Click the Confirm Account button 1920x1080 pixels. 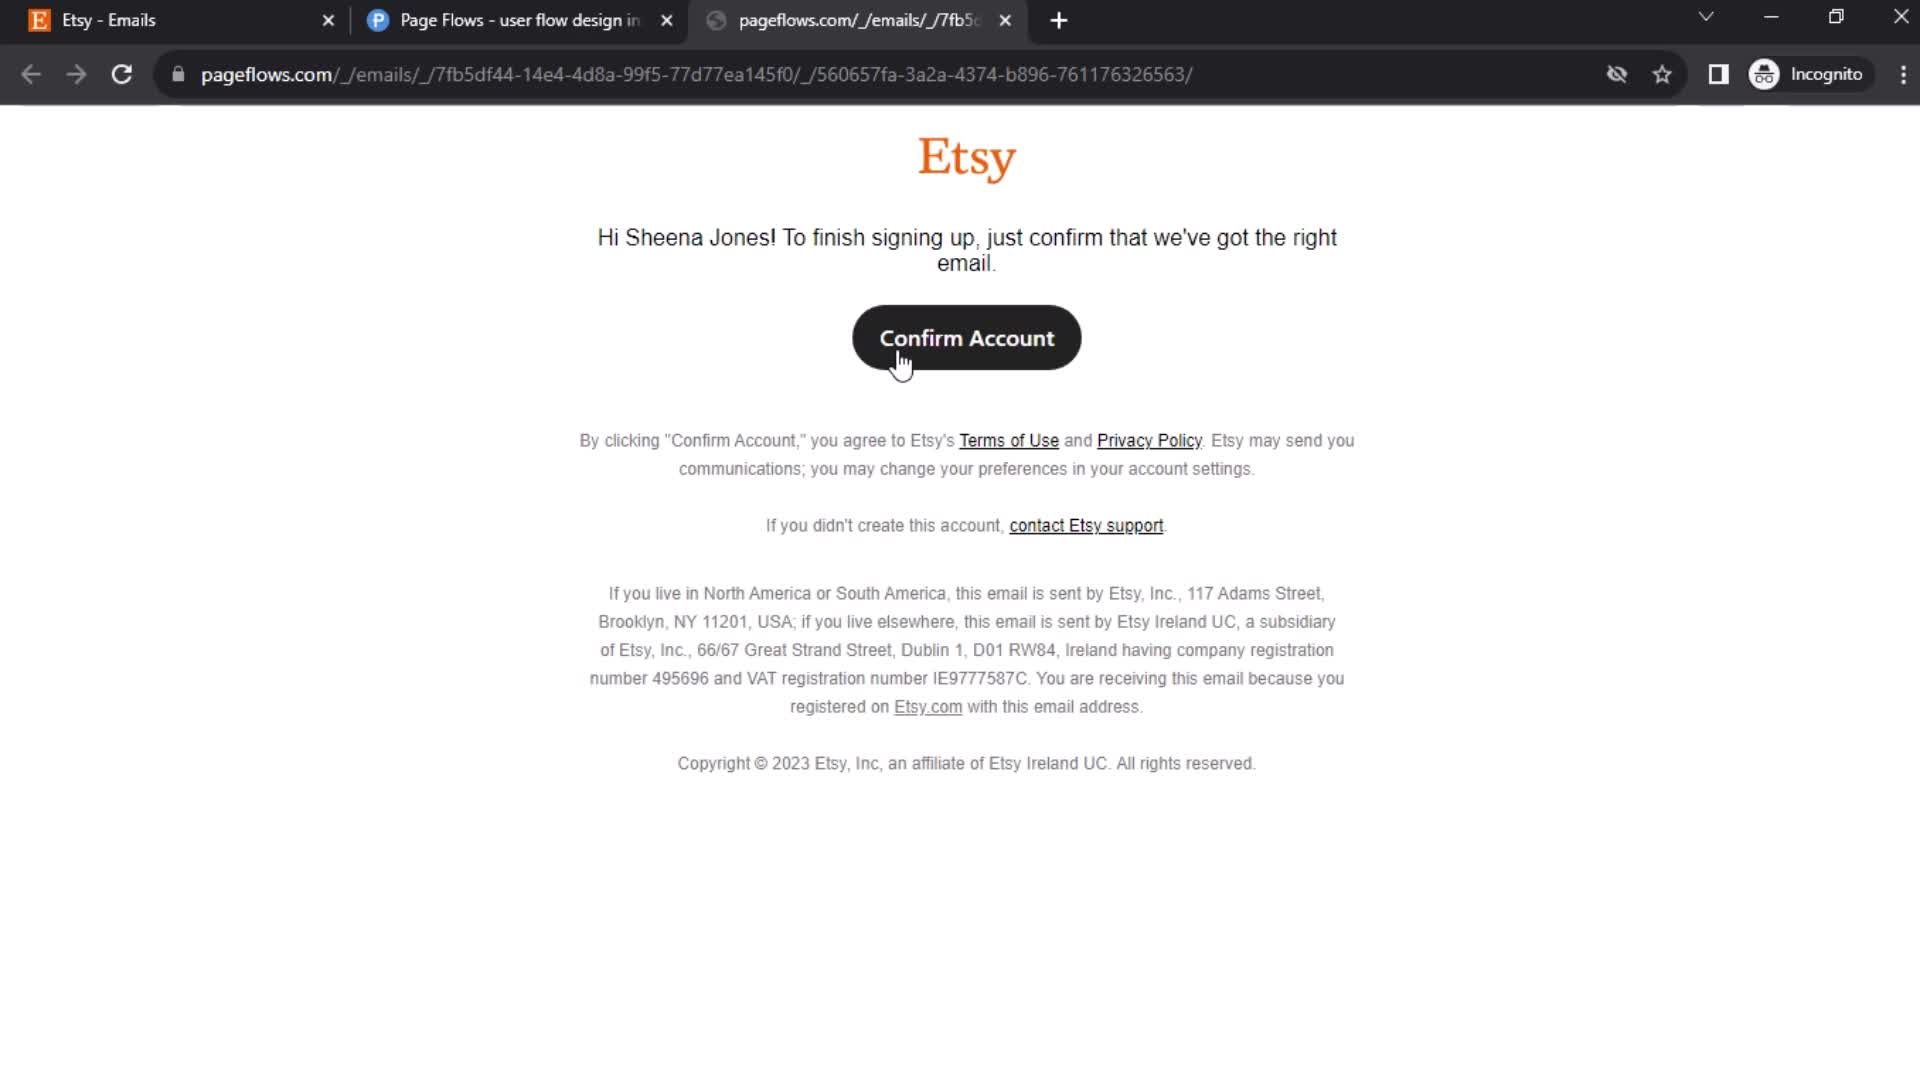tap(967, 338)
